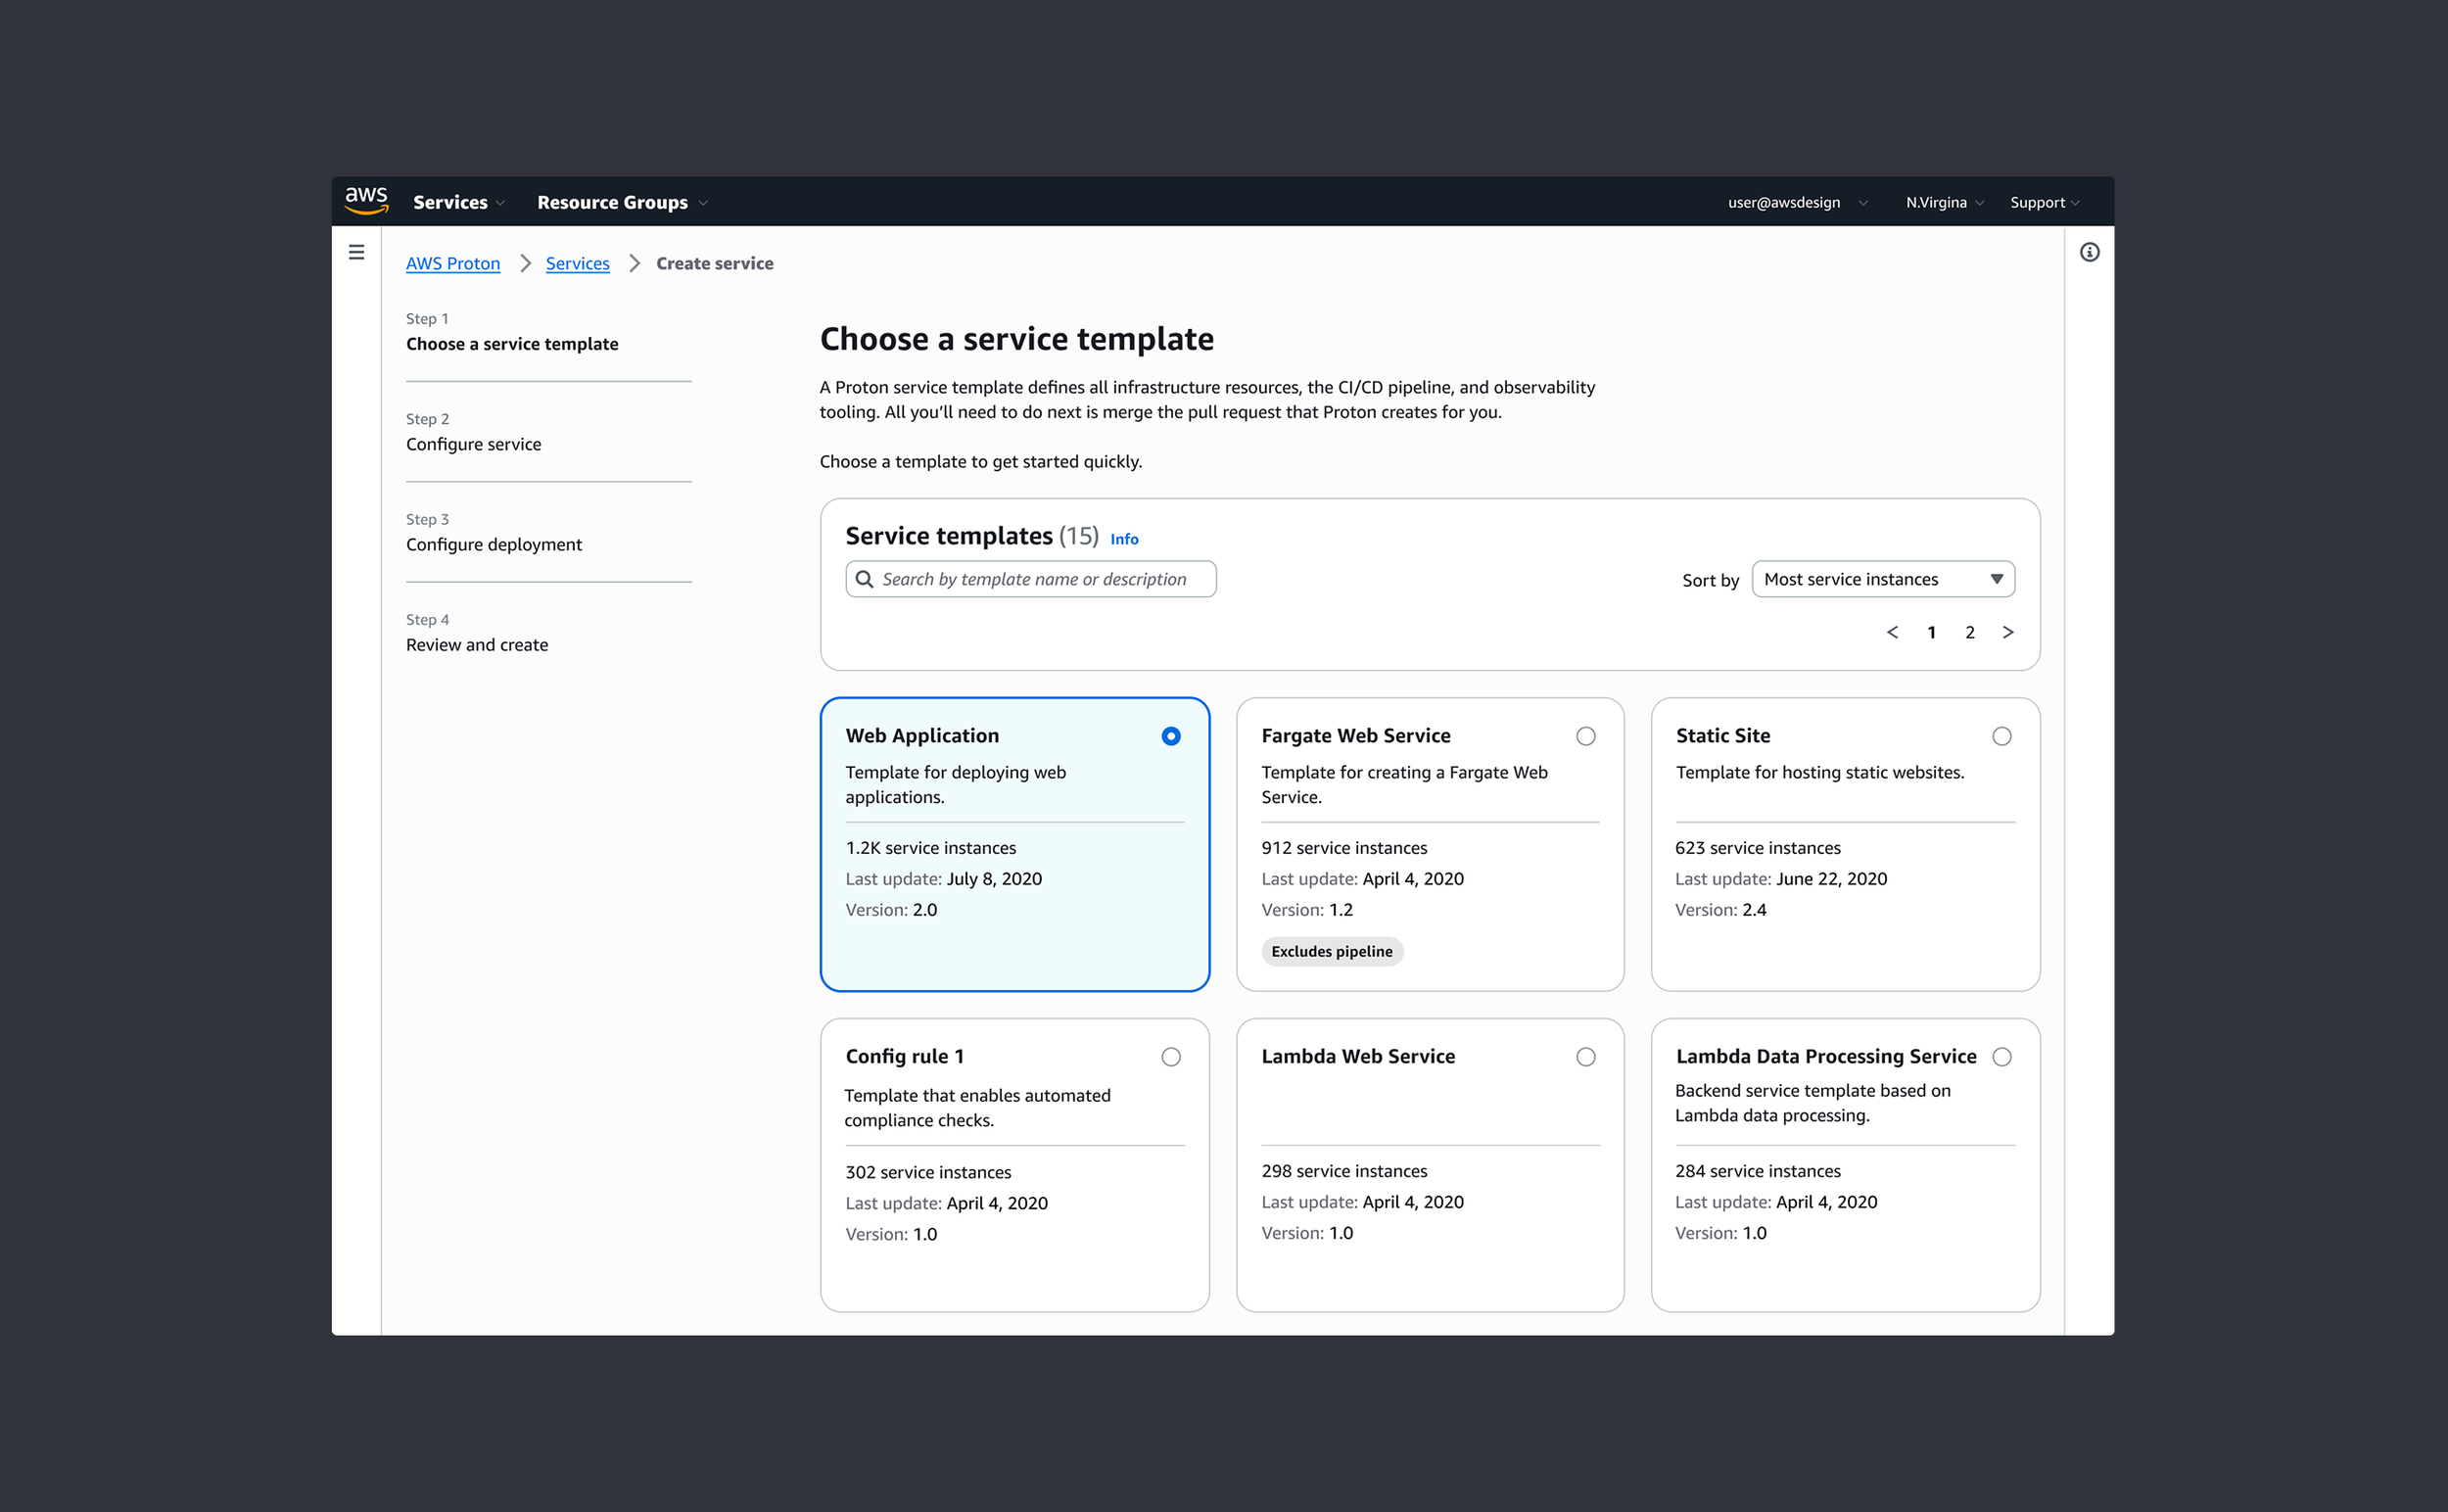Open the user@awsdesign account menu
Screen dimensions: 2448x1512
(x=1796, y=202)
